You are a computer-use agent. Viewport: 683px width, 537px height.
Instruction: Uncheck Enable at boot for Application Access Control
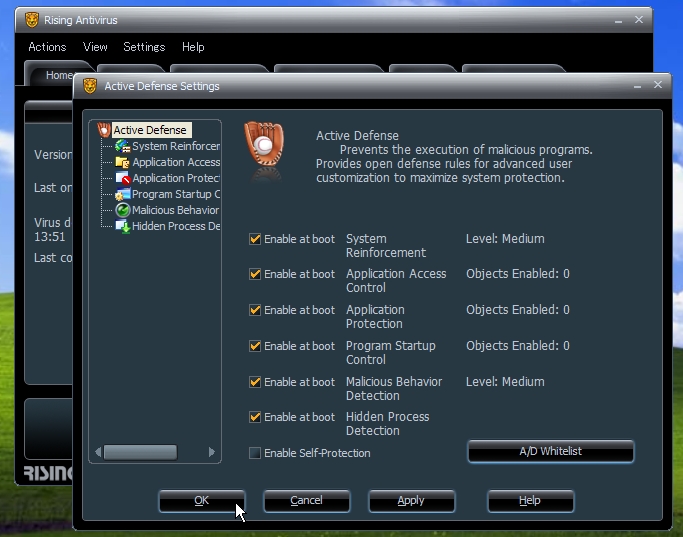tap(255, 274)
